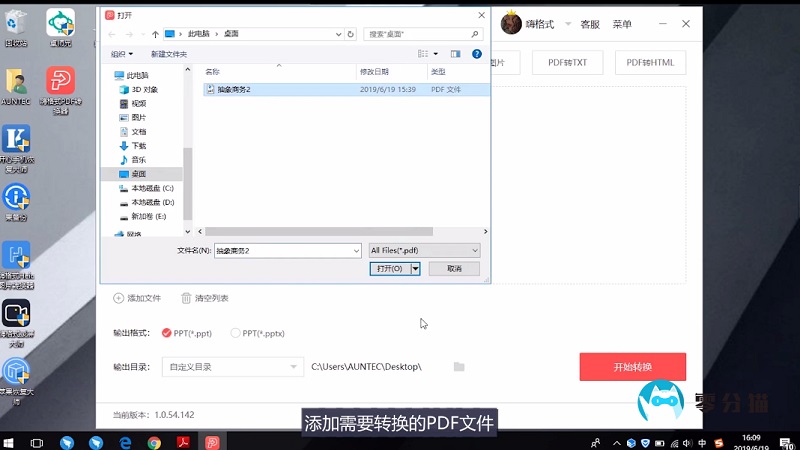
Task: Select PPT(*.ppt) output format
Action: pos(166,333)
